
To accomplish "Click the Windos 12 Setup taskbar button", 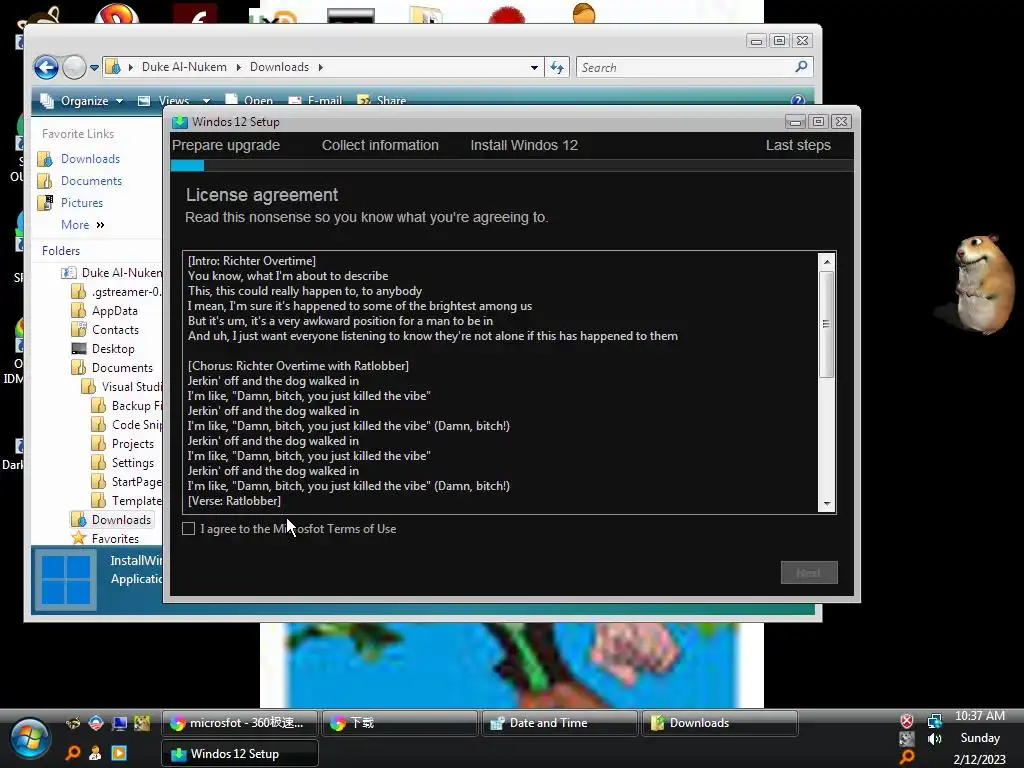I will (239, 754).
